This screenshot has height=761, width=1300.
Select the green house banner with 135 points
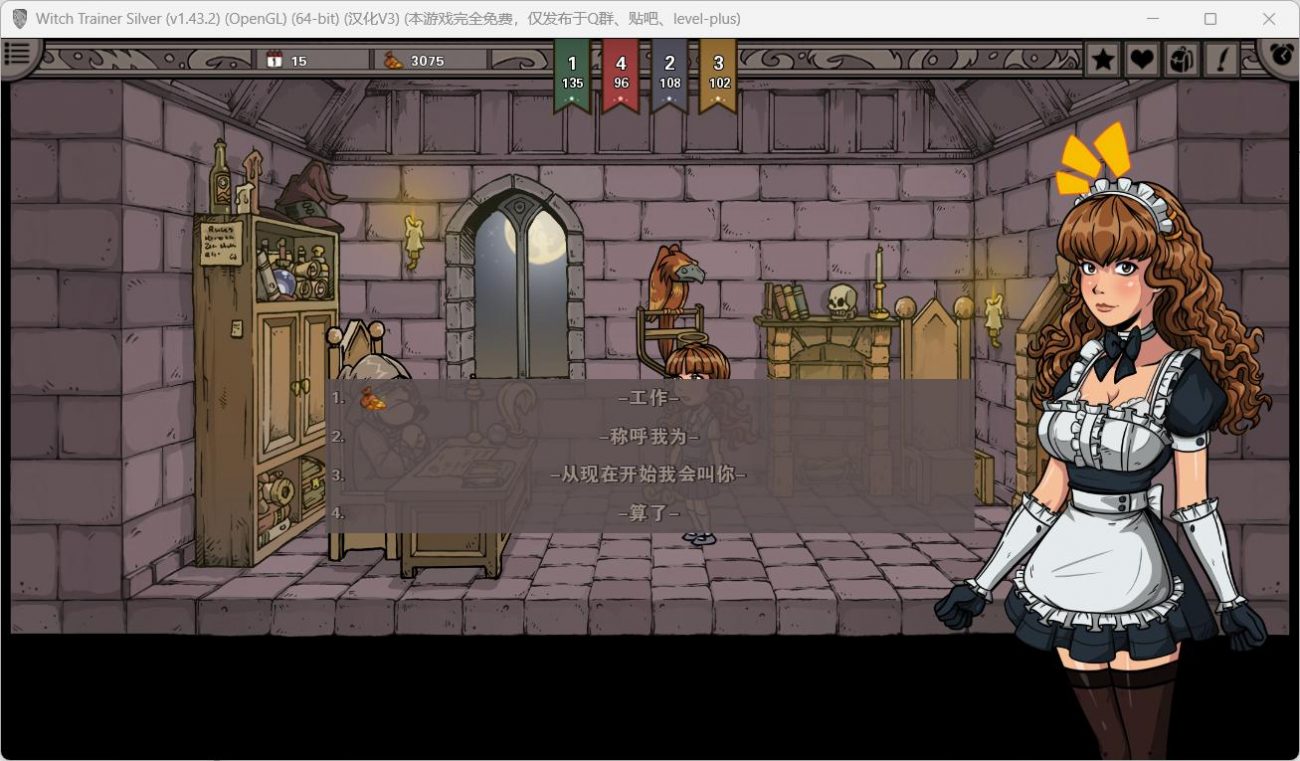click(x=572, y=73)
